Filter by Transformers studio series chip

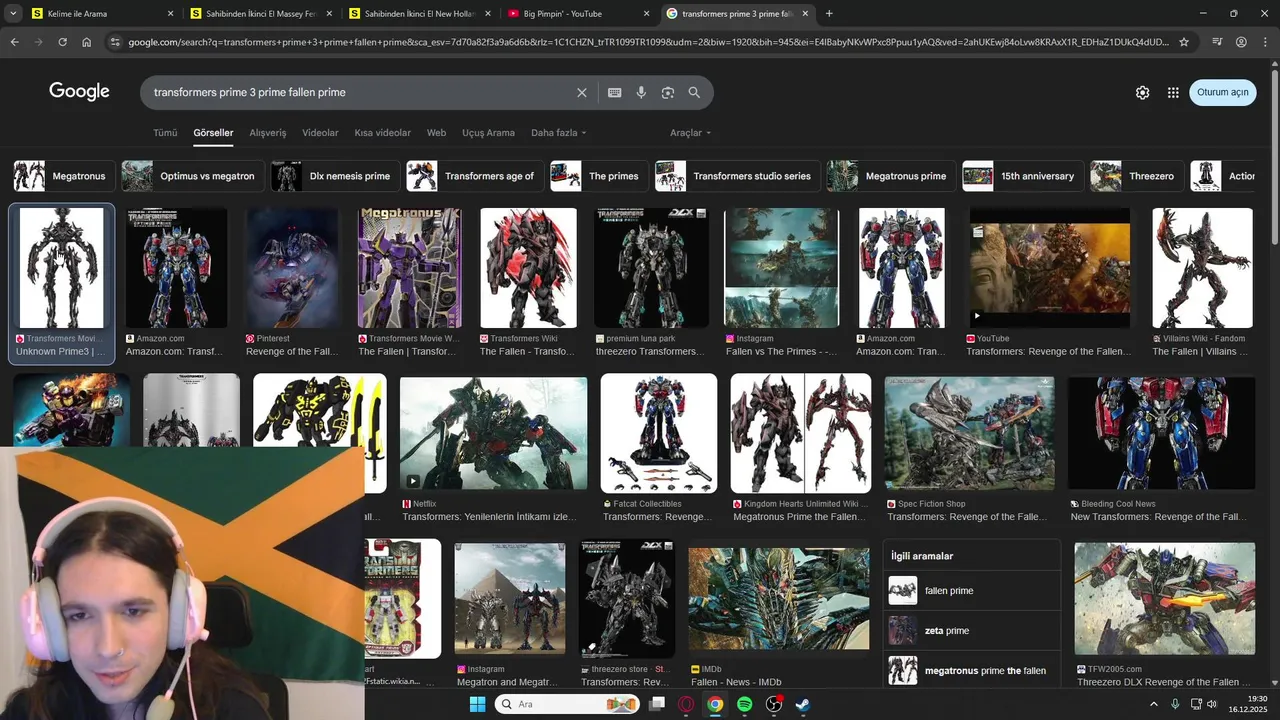click(737, 176)
